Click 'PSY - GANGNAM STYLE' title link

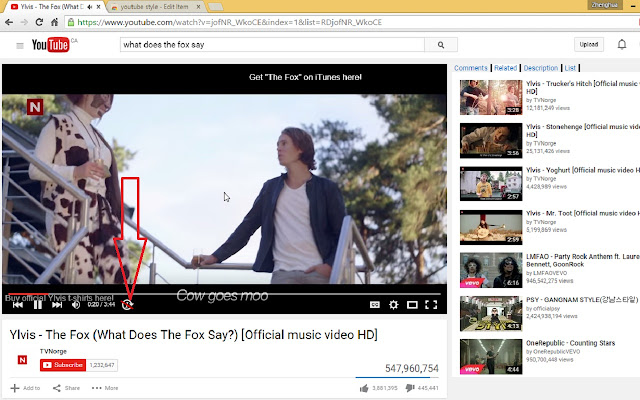point(582,300)
